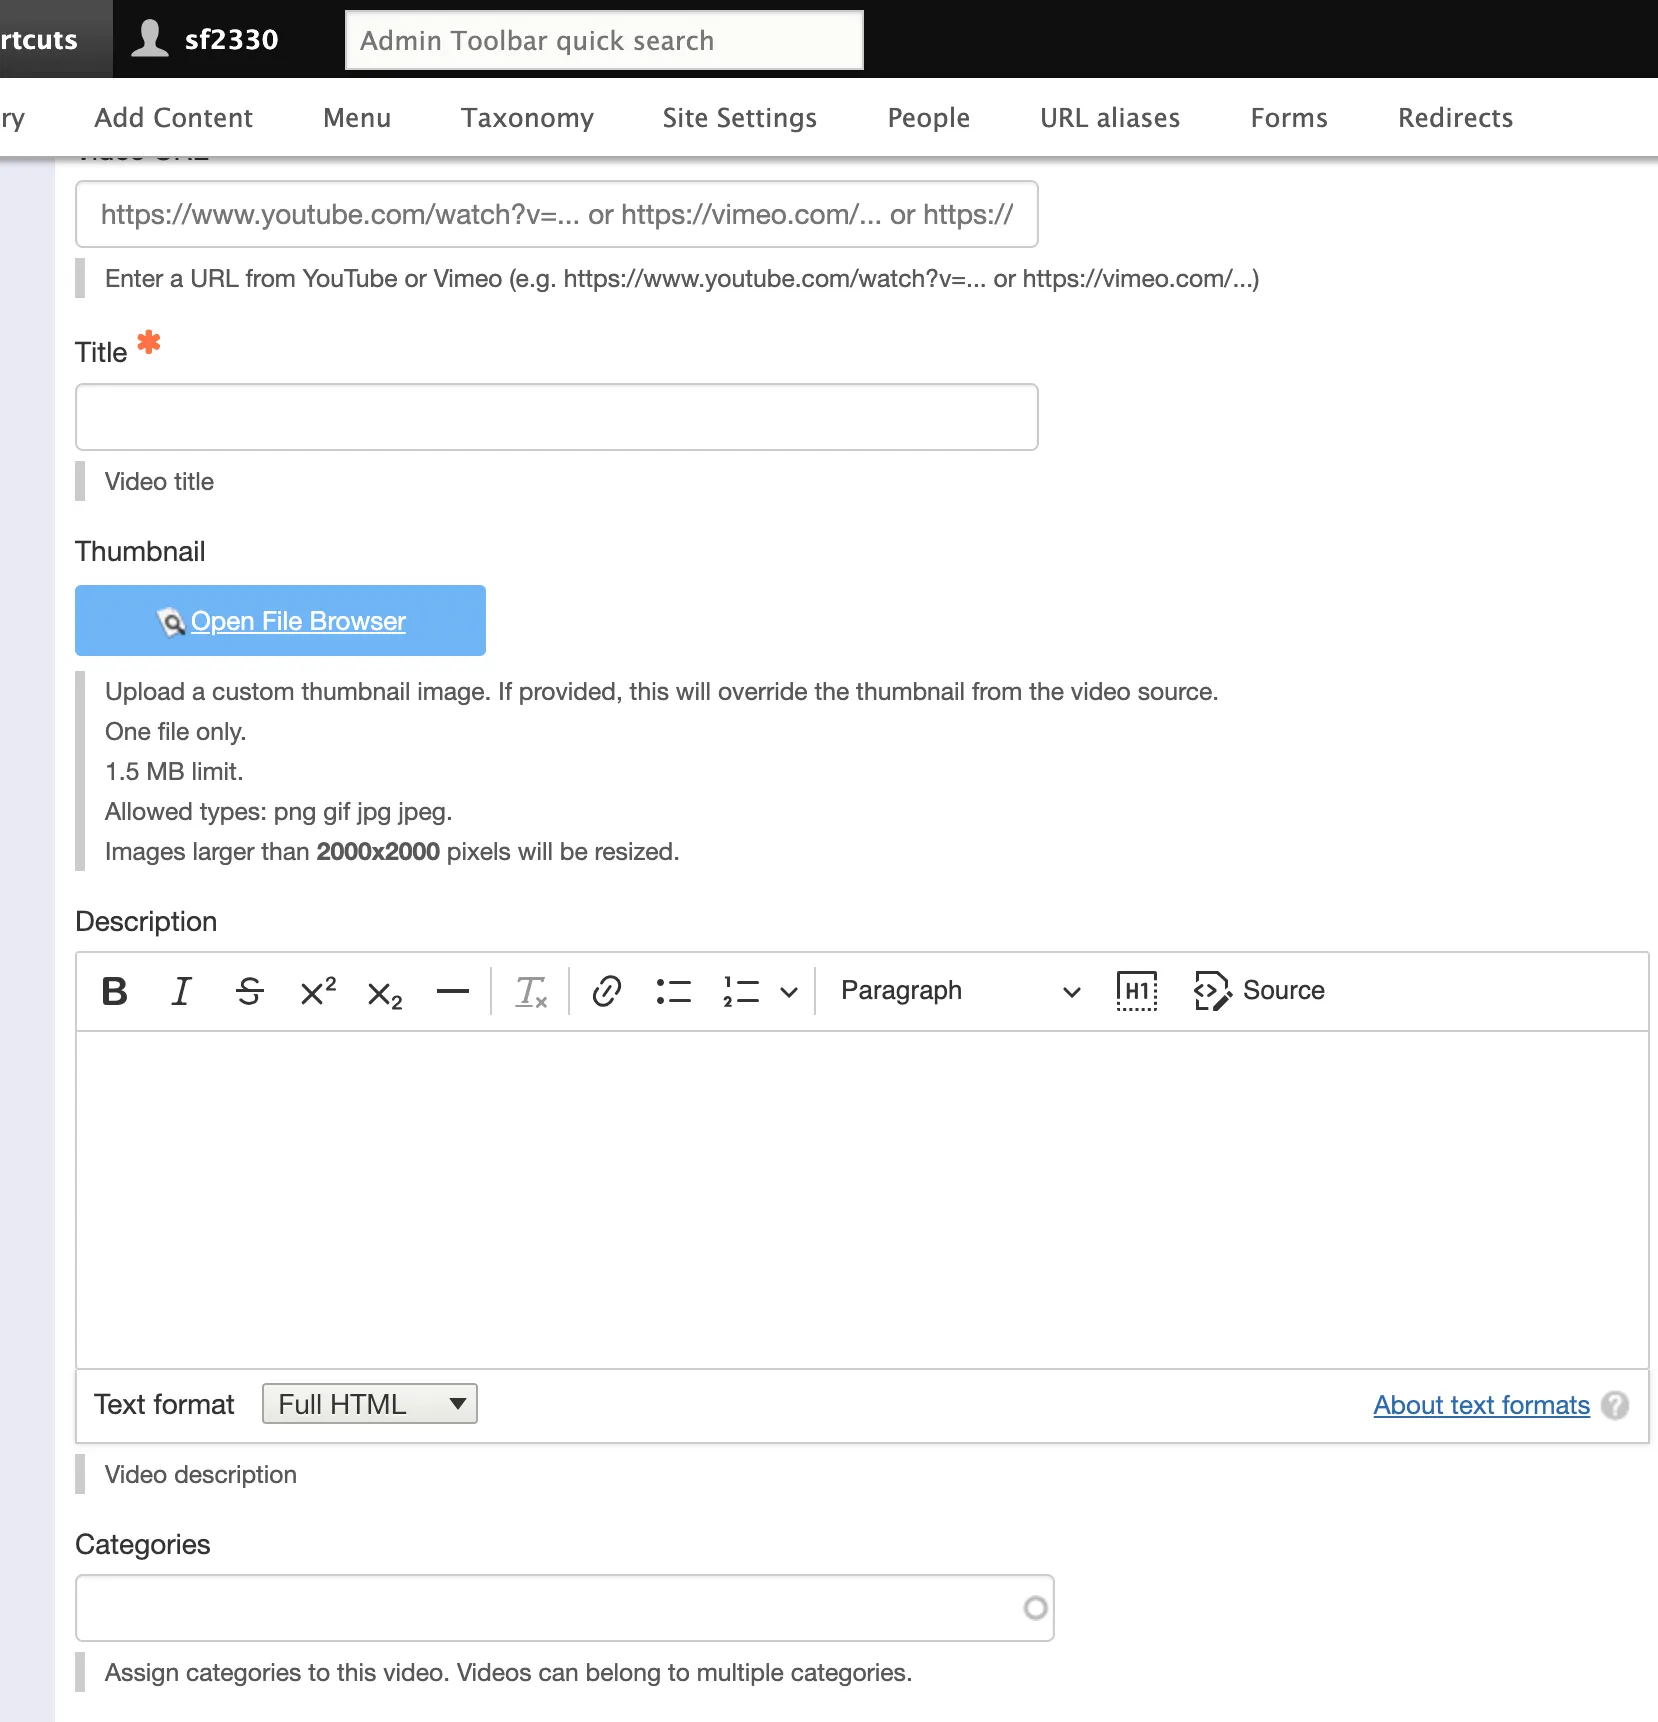Click the help icon beside About text formats
Image resolution: width=1658 pixels, height=1722 pixels.
click(1615, 1405)
